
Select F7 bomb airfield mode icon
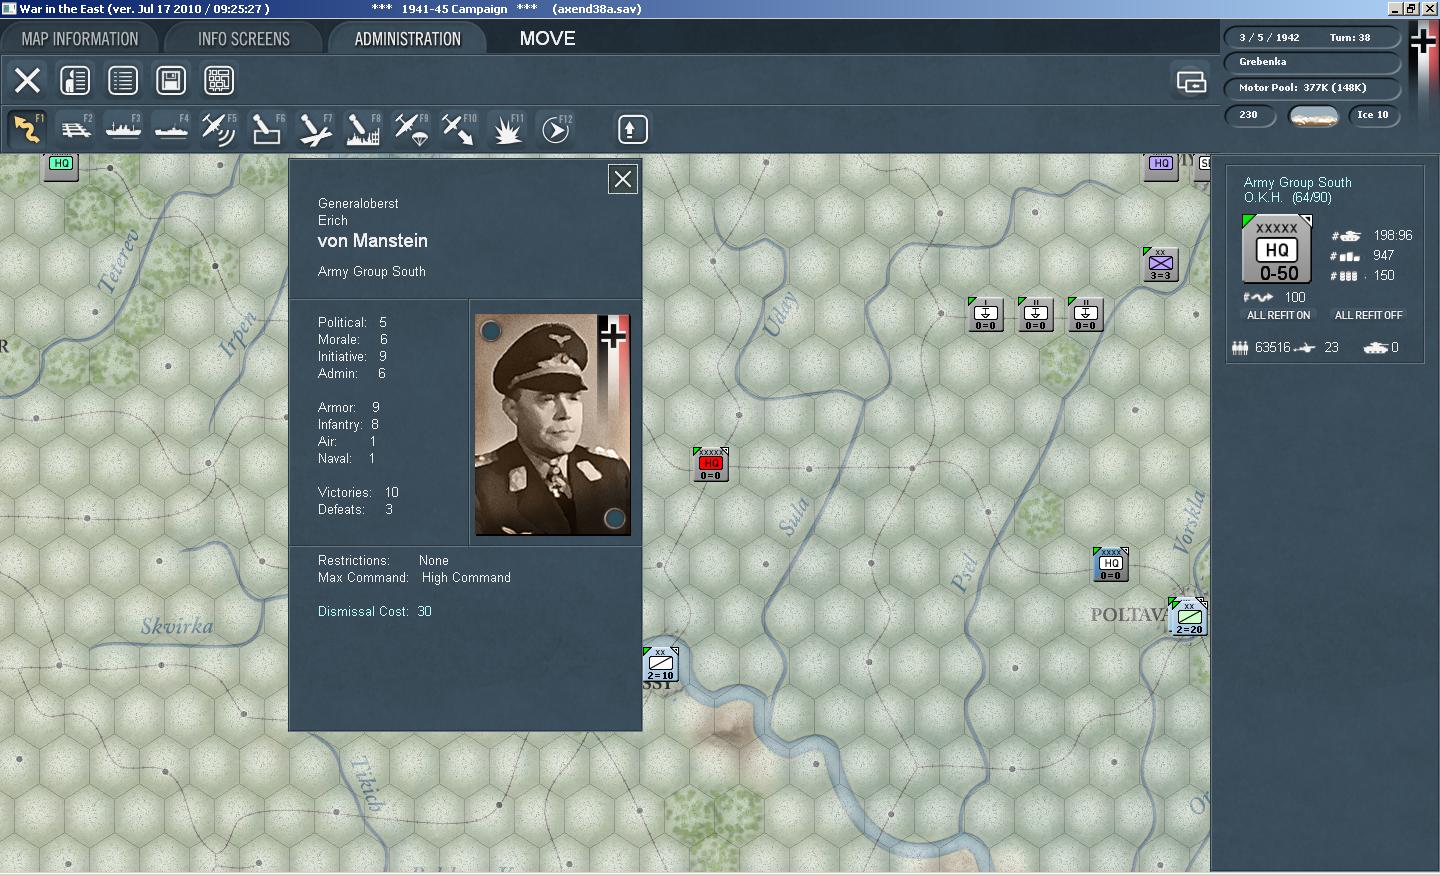click(x=315, y=129)
